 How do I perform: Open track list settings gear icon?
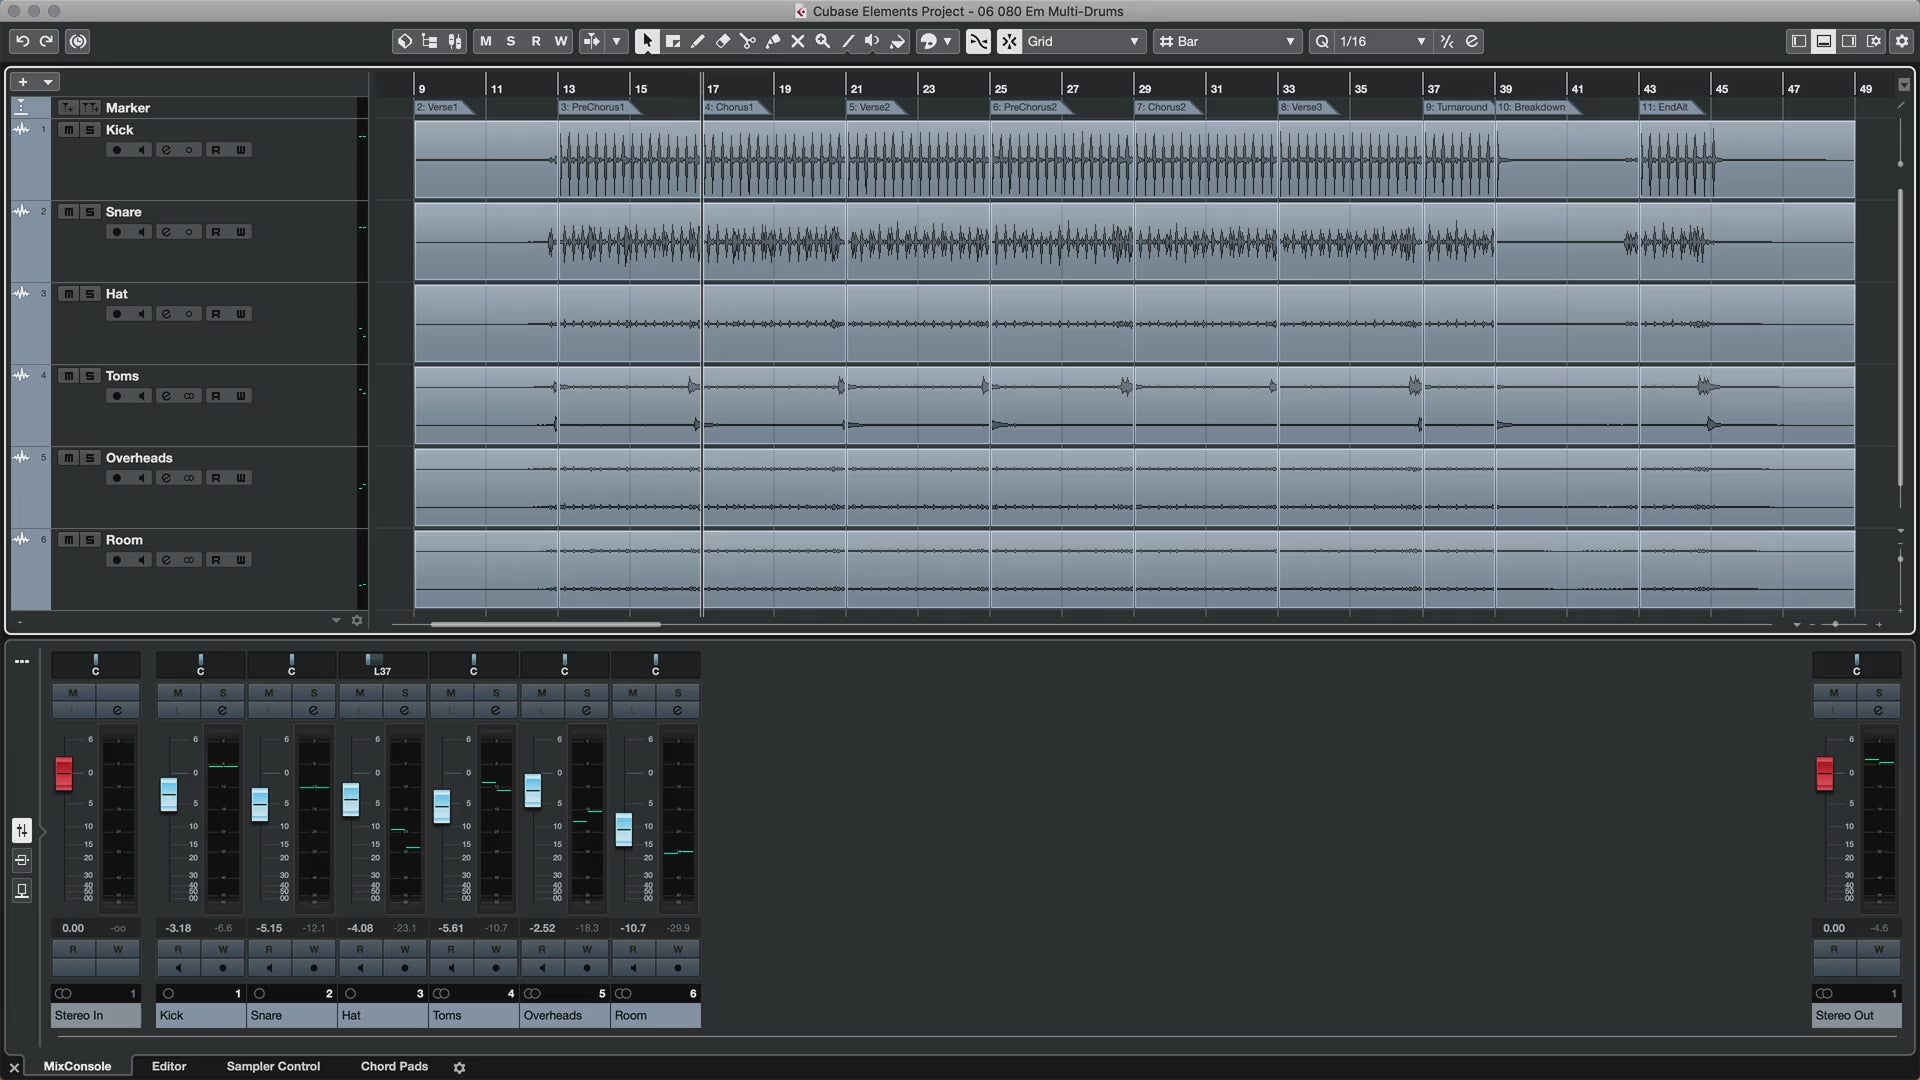click(x=357, y=621)
